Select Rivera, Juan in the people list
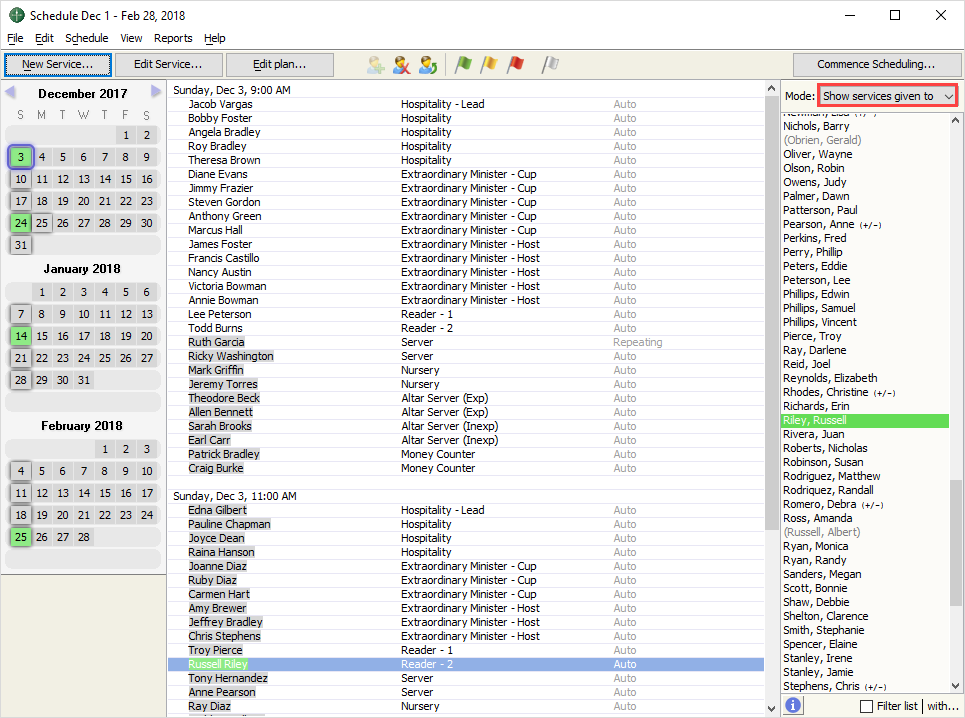Screen dimensions: 965x718 (813, 435)
